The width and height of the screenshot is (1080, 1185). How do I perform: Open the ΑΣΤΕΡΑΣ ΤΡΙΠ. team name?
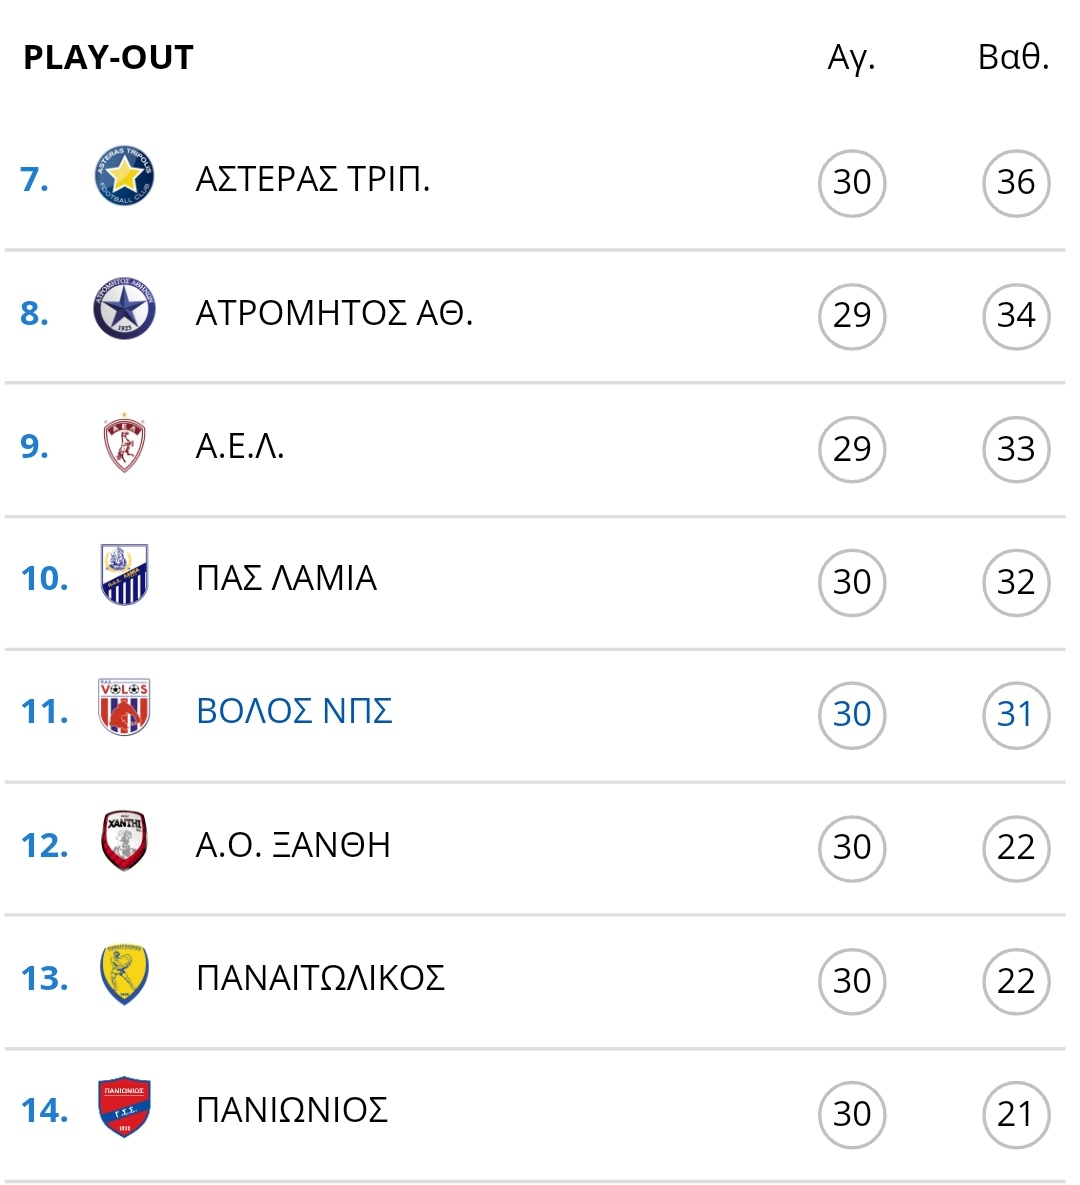(313, 179)
